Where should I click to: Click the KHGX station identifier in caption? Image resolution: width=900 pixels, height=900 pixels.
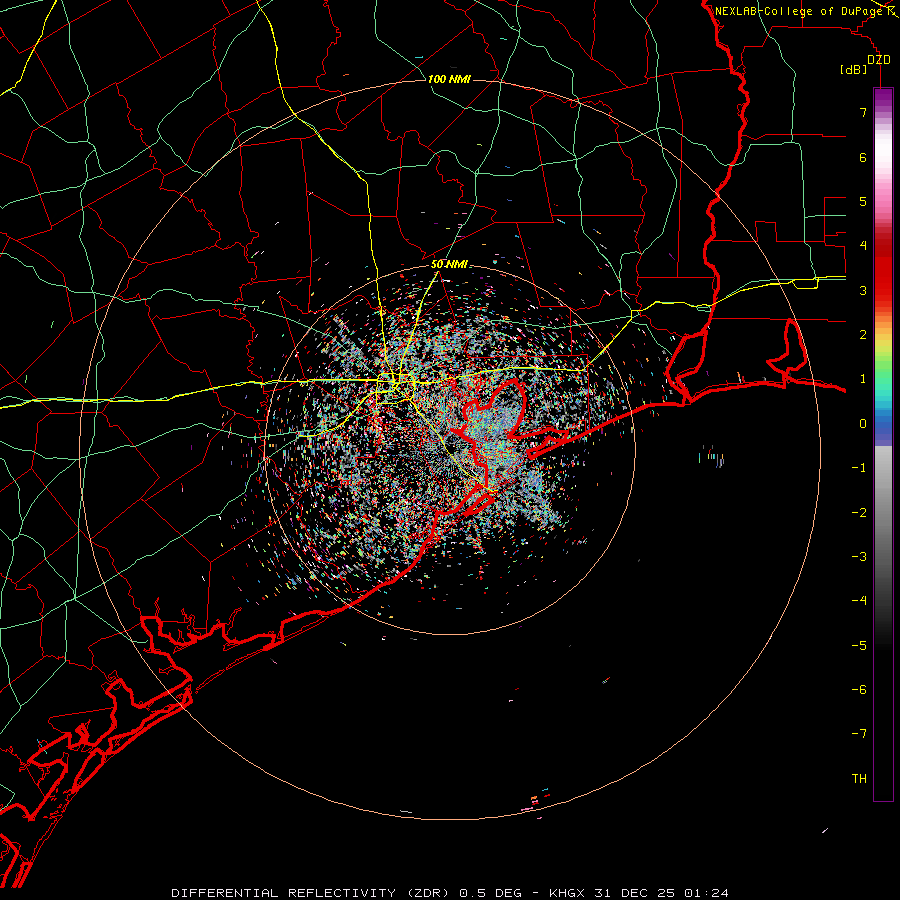(567, 893)
